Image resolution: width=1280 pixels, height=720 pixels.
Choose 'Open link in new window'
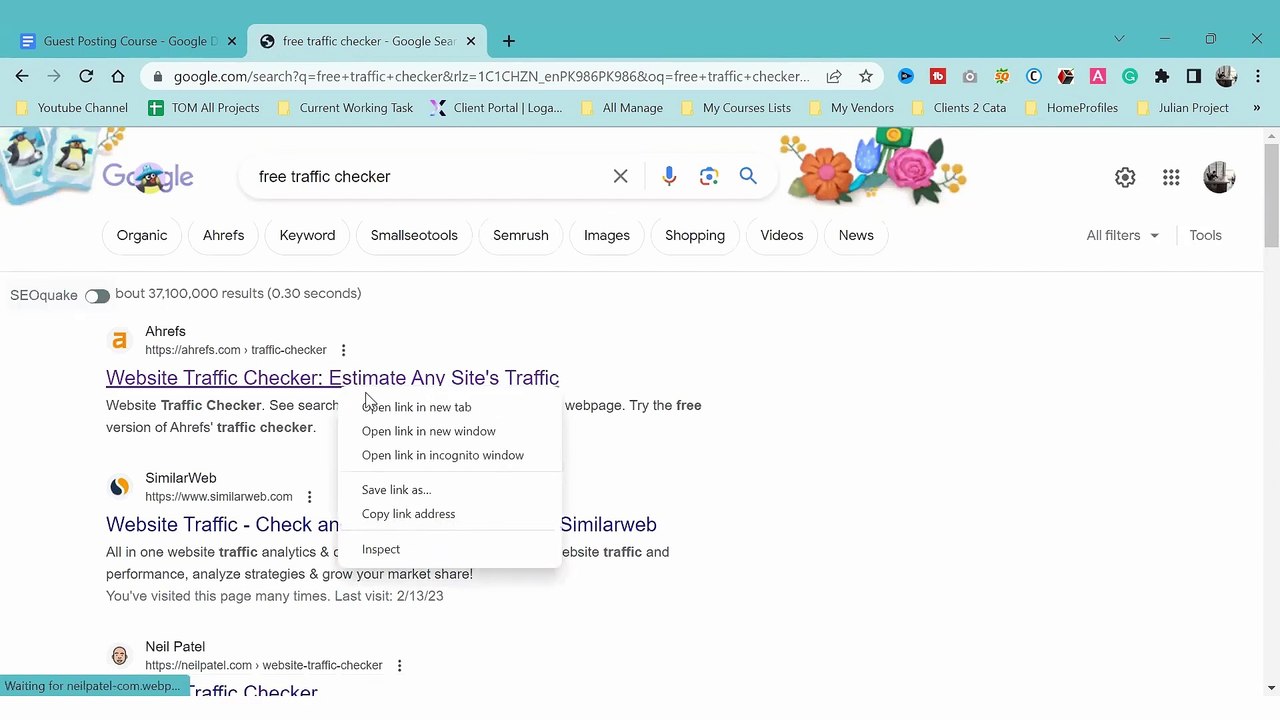450,431
